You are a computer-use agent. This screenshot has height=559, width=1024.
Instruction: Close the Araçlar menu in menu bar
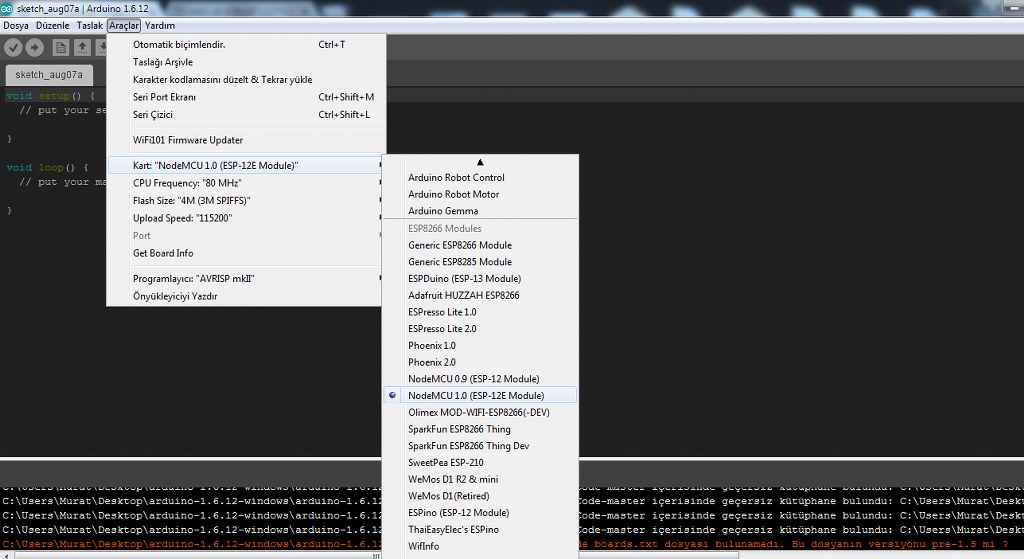124,25
